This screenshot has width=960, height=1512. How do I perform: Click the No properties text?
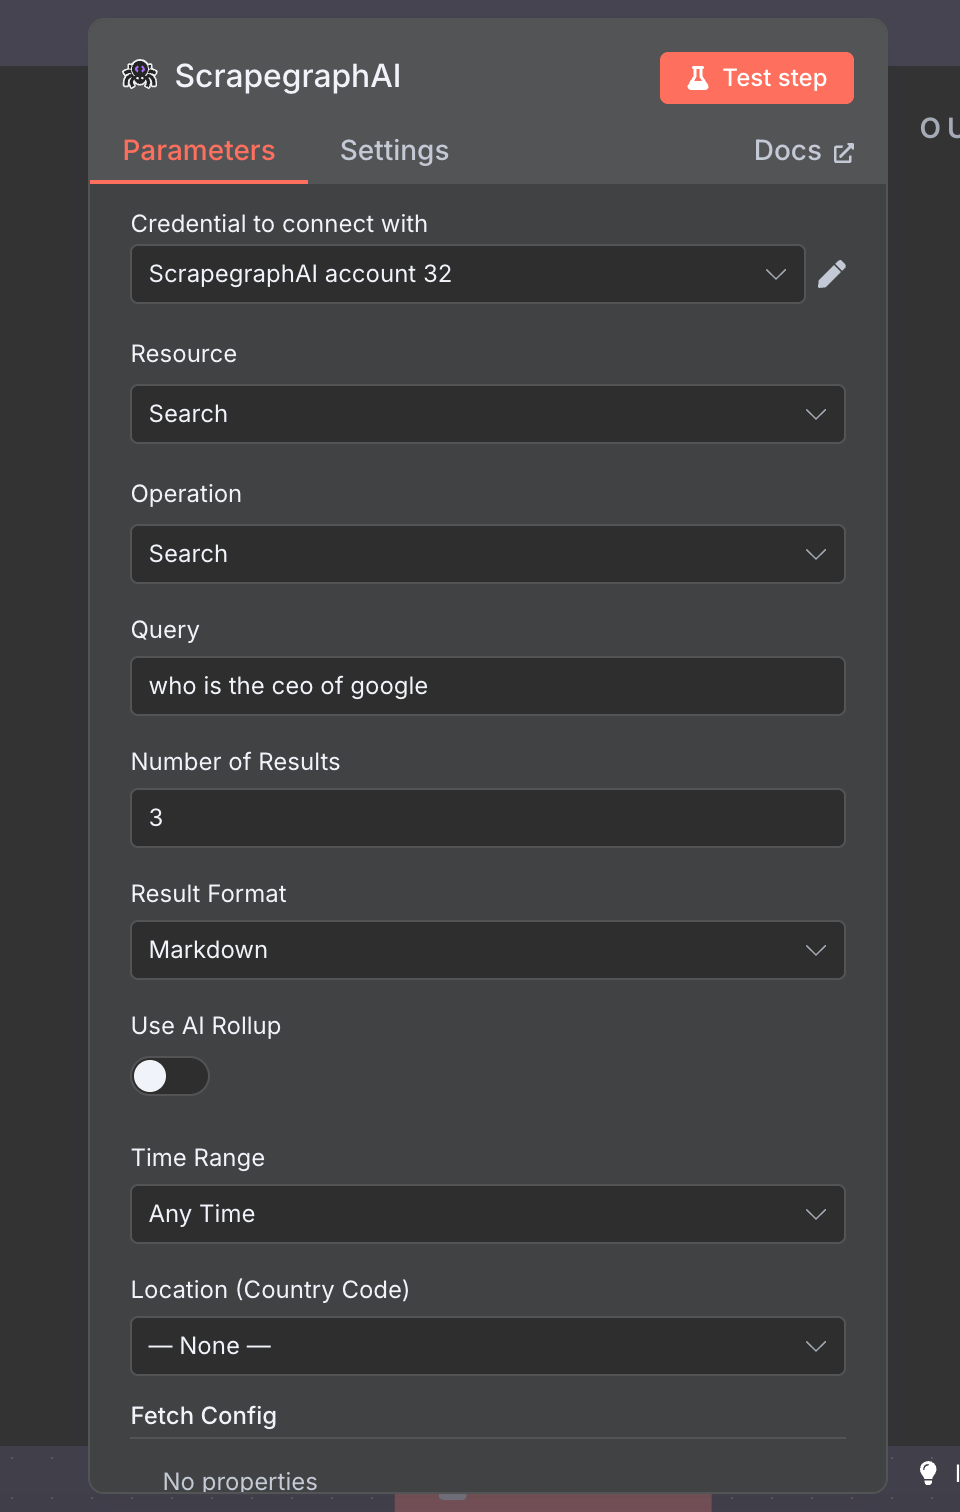[240, 1482]
